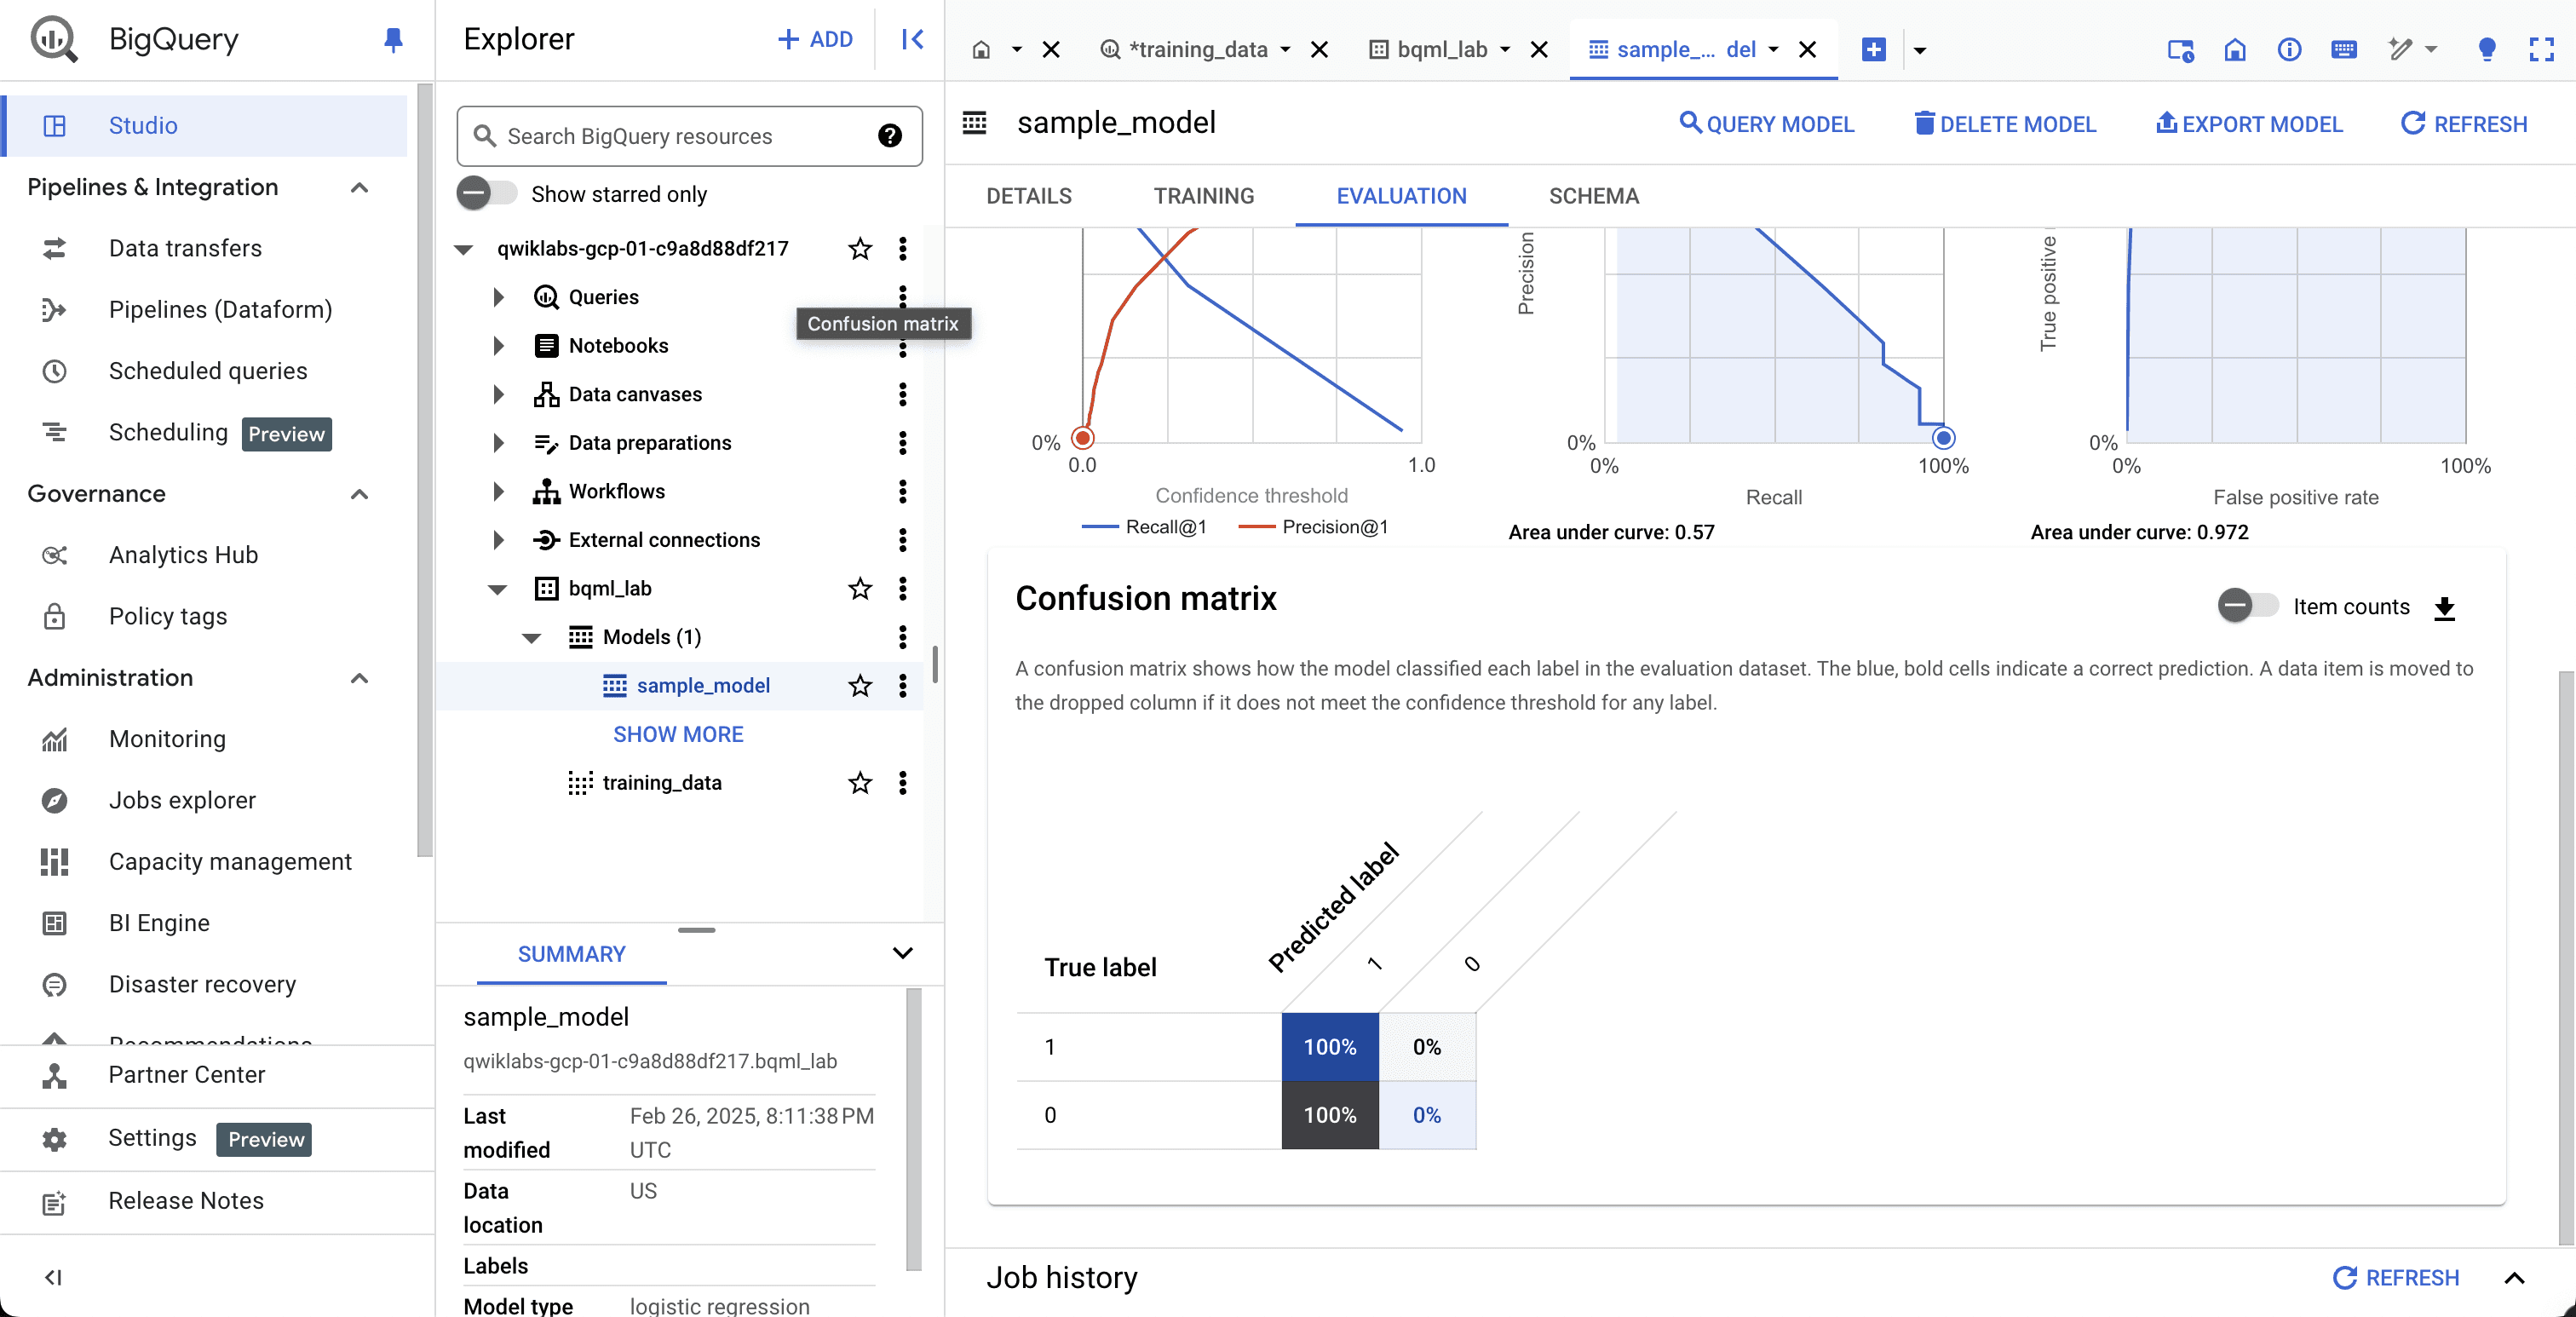
Task: Toggle full screen mode
Action: point(2541,49)
